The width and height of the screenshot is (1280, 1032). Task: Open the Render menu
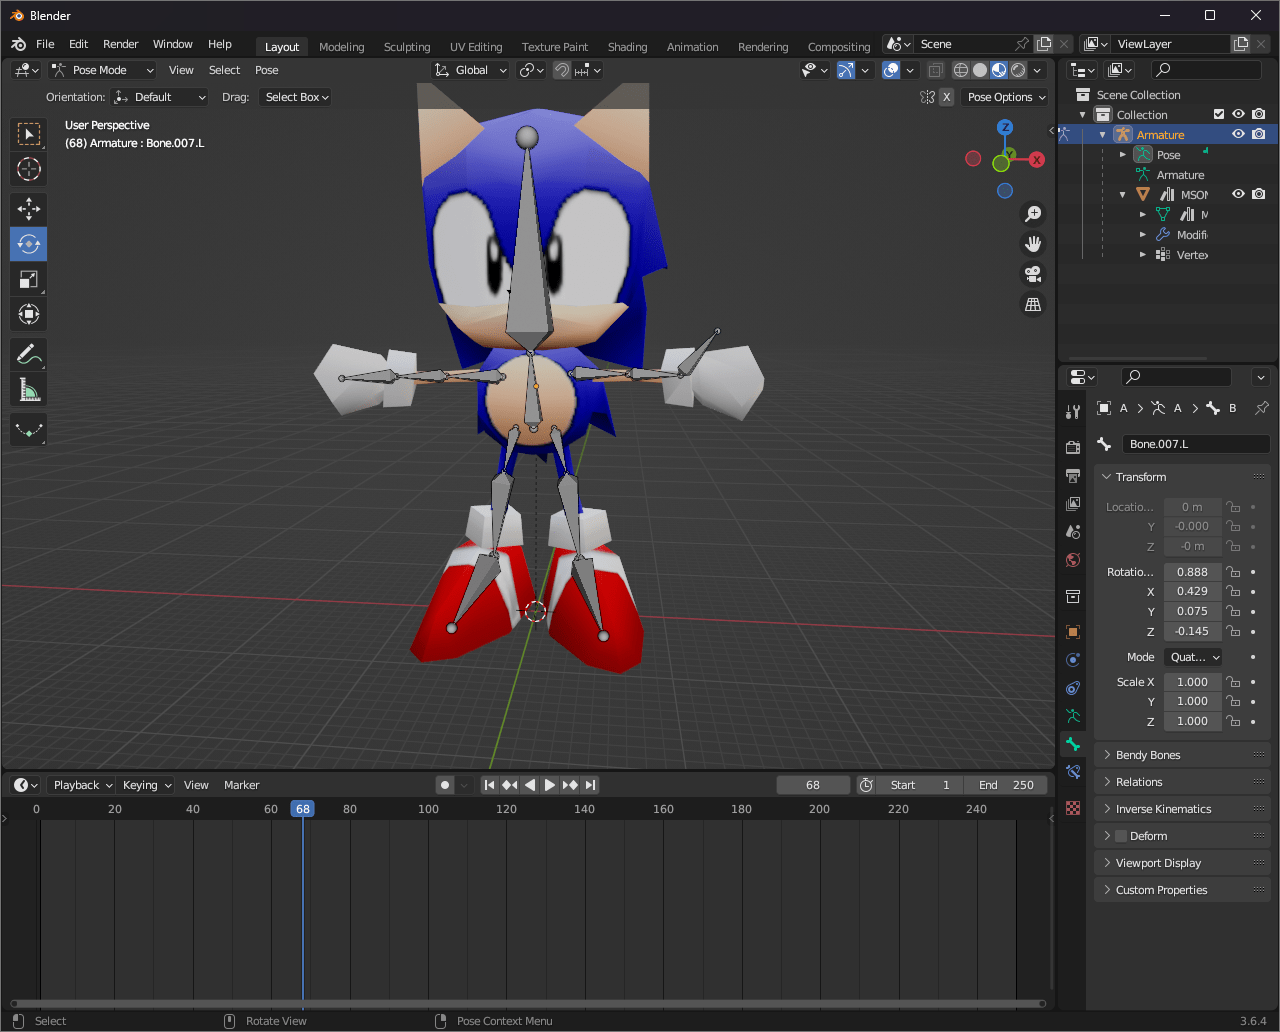pos(121,44)
